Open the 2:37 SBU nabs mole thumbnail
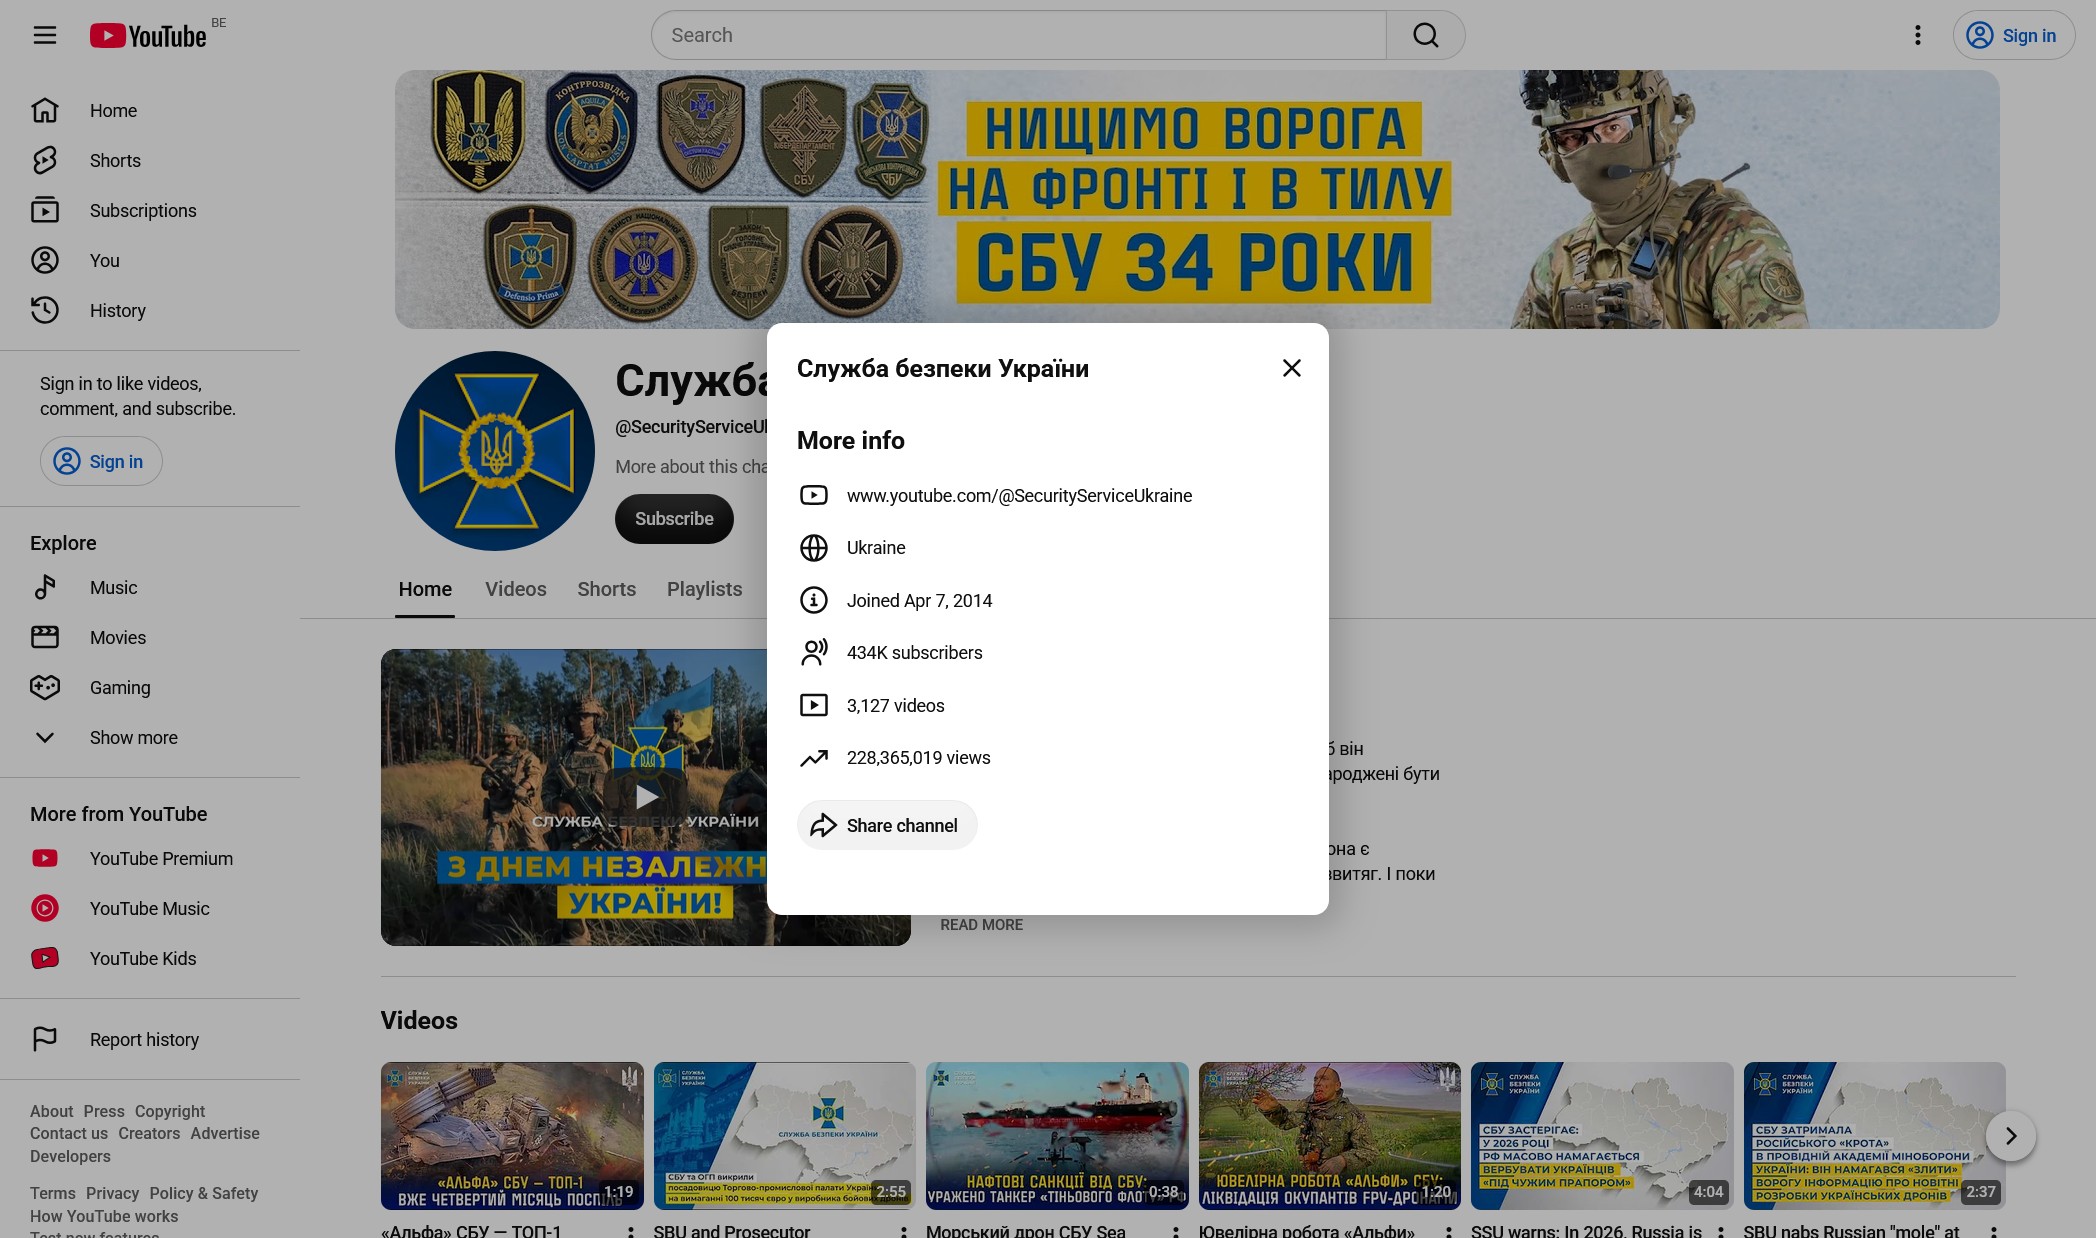Viewport: 2096px width, 1238px height. [x=1875, y=1136]
